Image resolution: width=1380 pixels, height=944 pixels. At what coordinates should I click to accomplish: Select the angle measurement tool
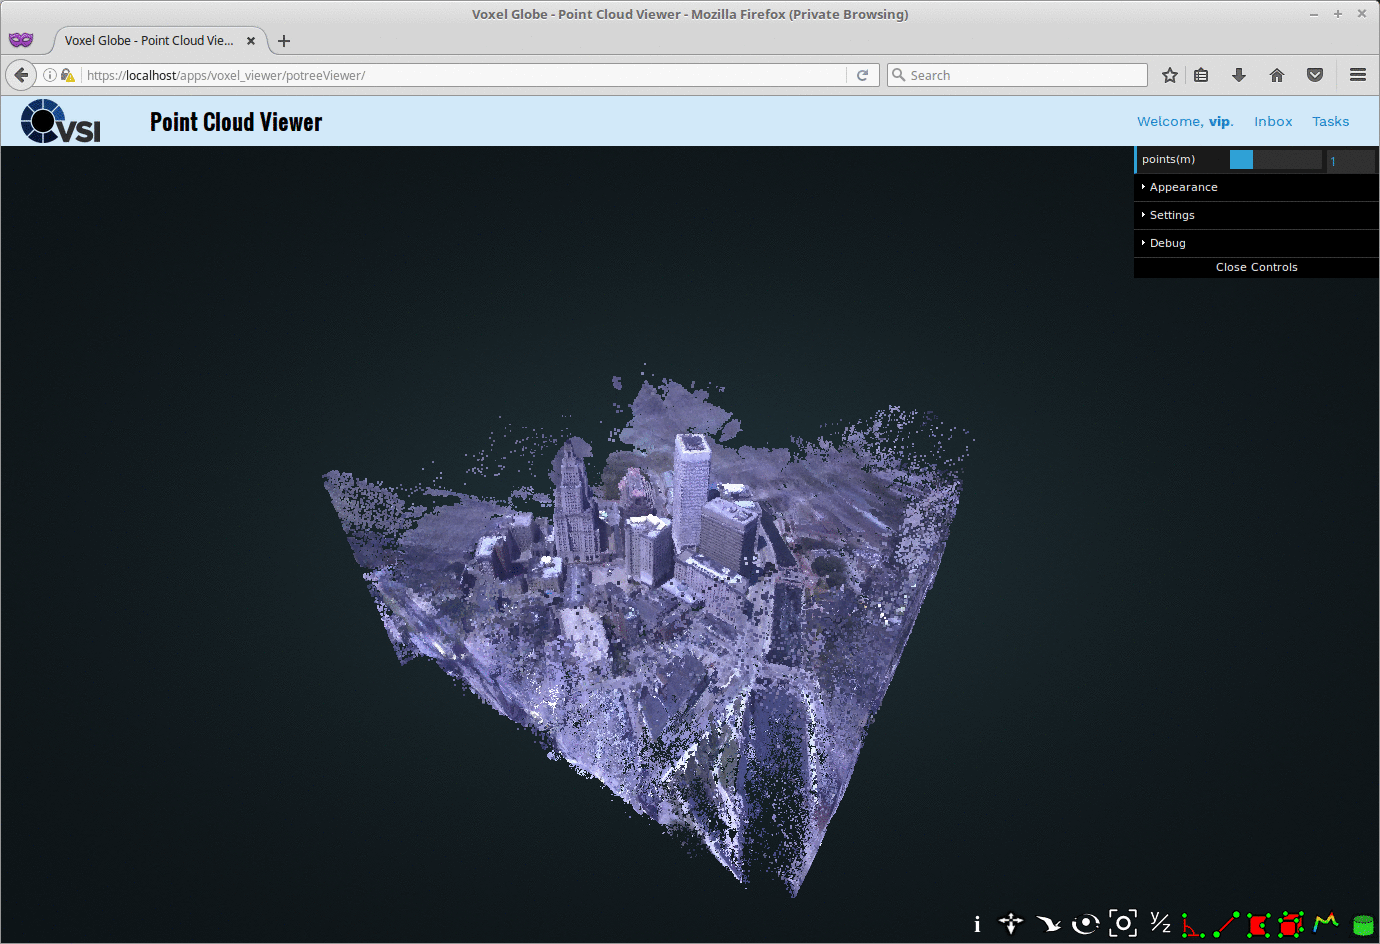1192,924
